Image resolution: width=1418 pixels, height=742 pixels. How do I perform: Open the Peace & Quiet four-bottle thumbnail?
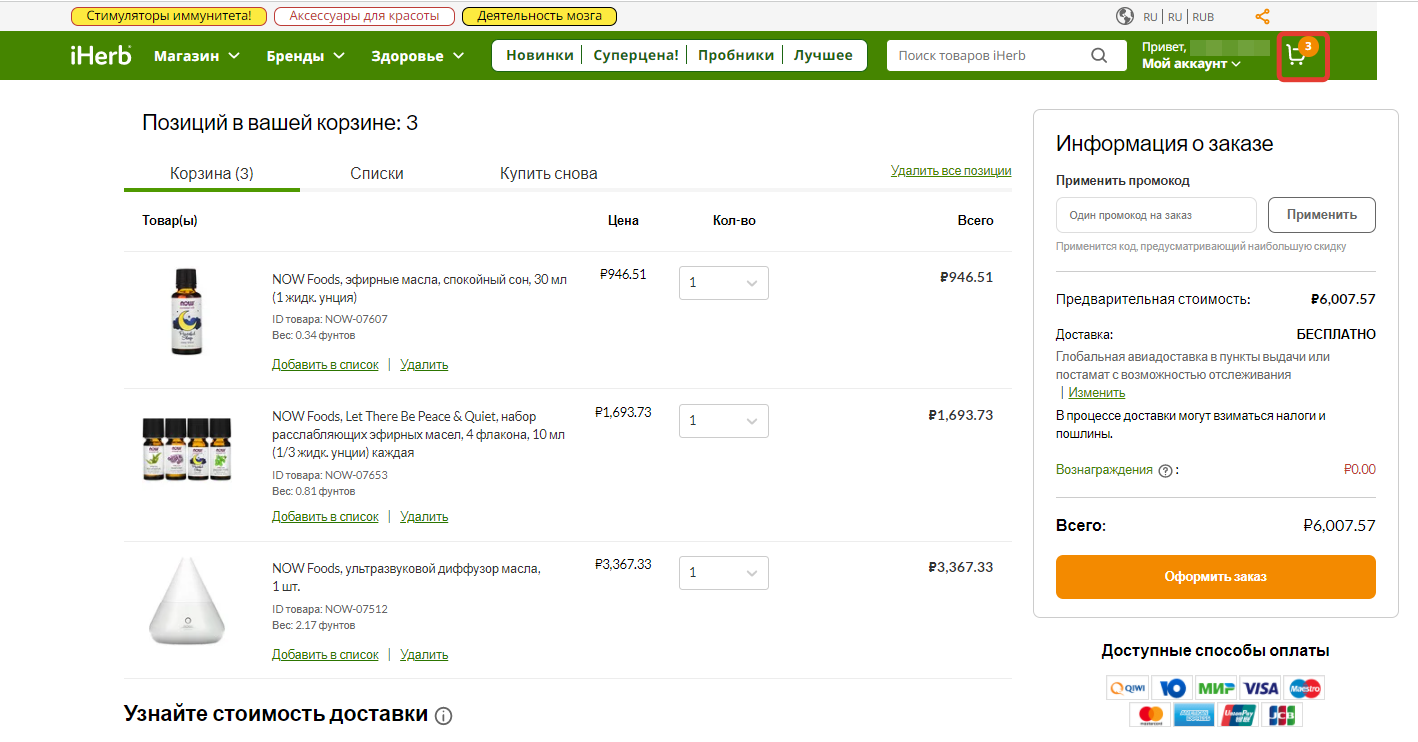(186, 450)
